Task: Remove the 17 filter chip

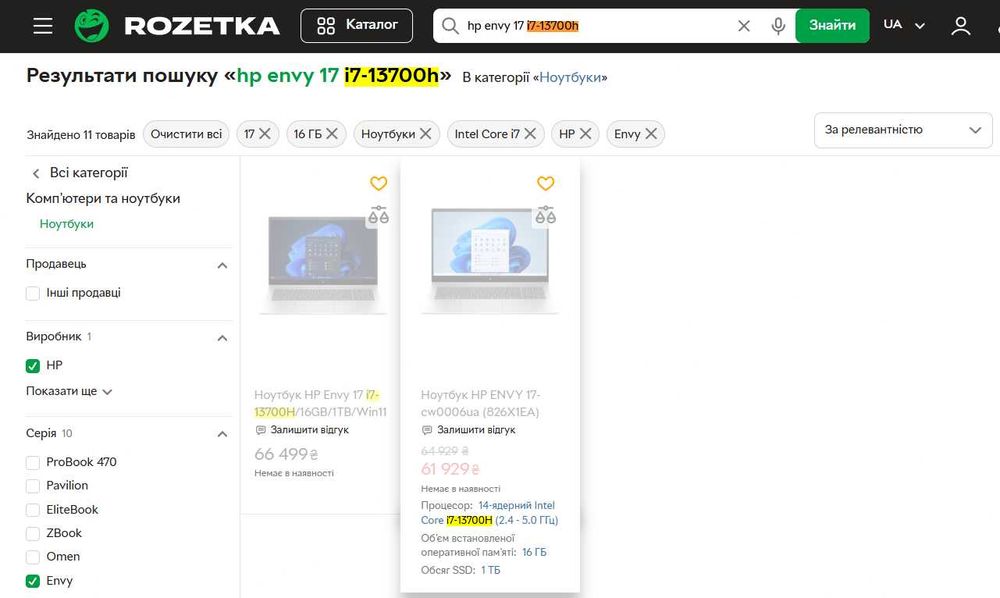Action: point(265,134)
